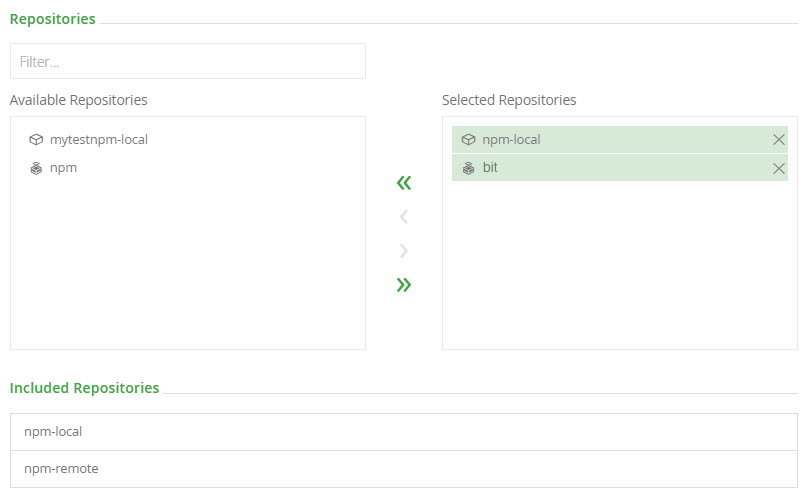Click the Filter repositories input field
810x503 pixels.
(x=188, y=61)
